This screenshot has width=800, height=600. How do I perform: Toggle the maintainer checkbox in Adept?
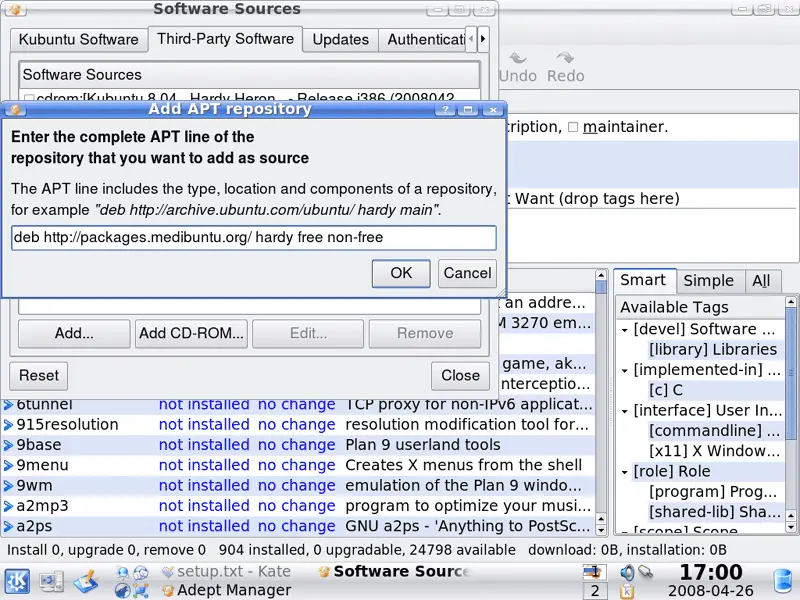pyautogui.click(x=573, y=127)
